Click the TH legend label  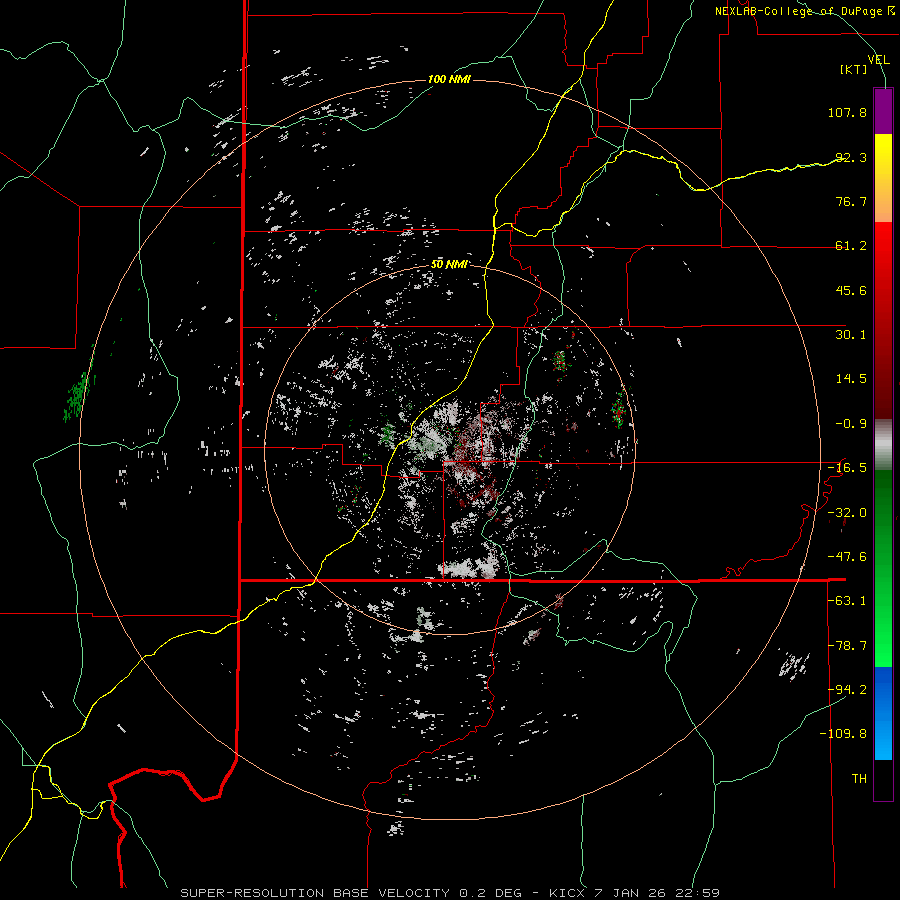[859, 779]
